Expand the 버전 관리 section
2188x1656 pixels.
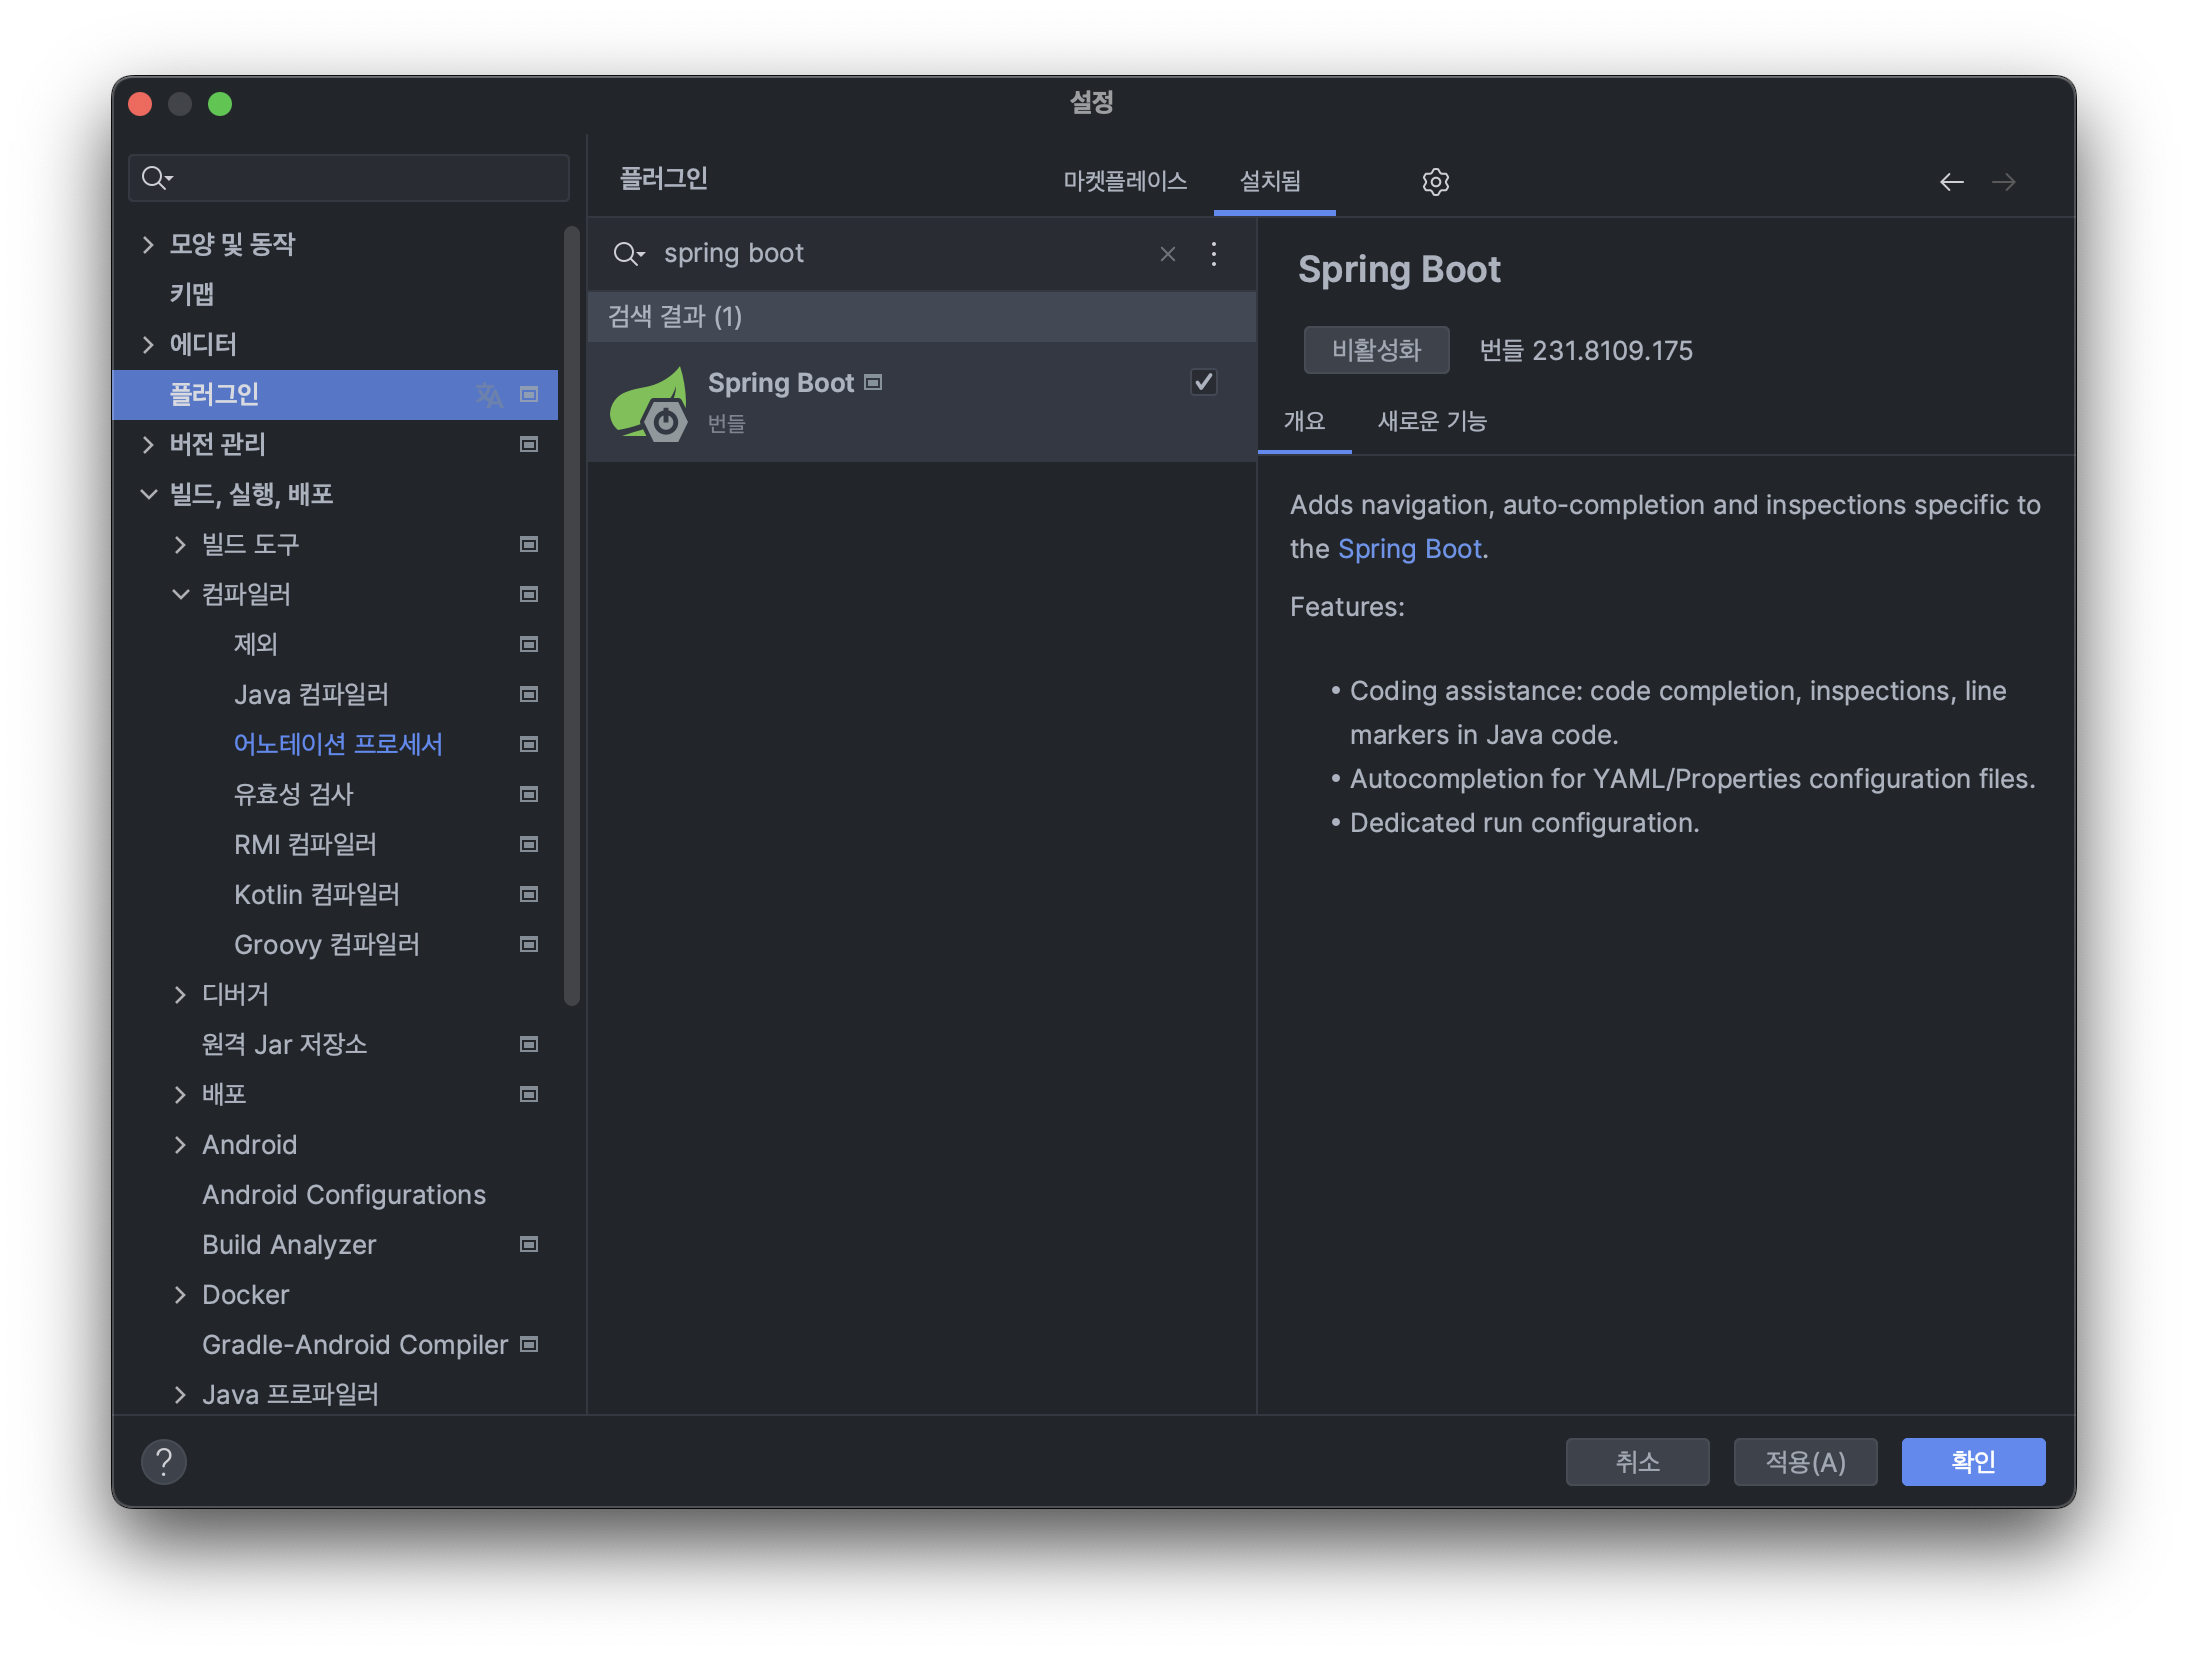click(x=148, y=444)
